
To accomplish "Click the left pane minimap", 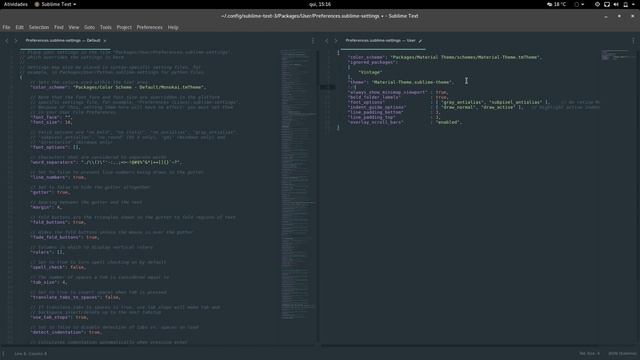I will click(298, 184).
